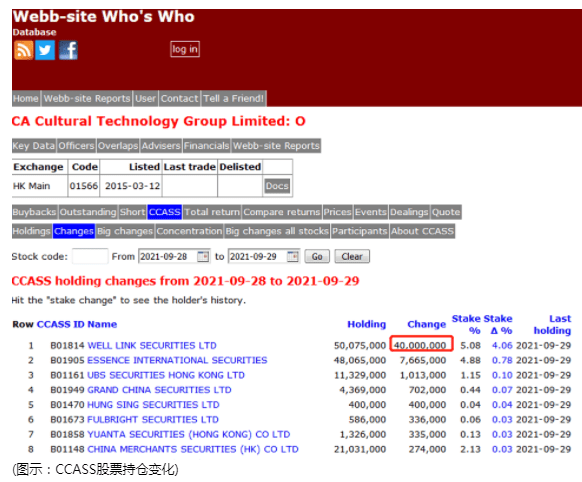The image size is (582, 482).
Task: Sort by Stake % column header
Action: pyautogui.click(x=467, y=324)
